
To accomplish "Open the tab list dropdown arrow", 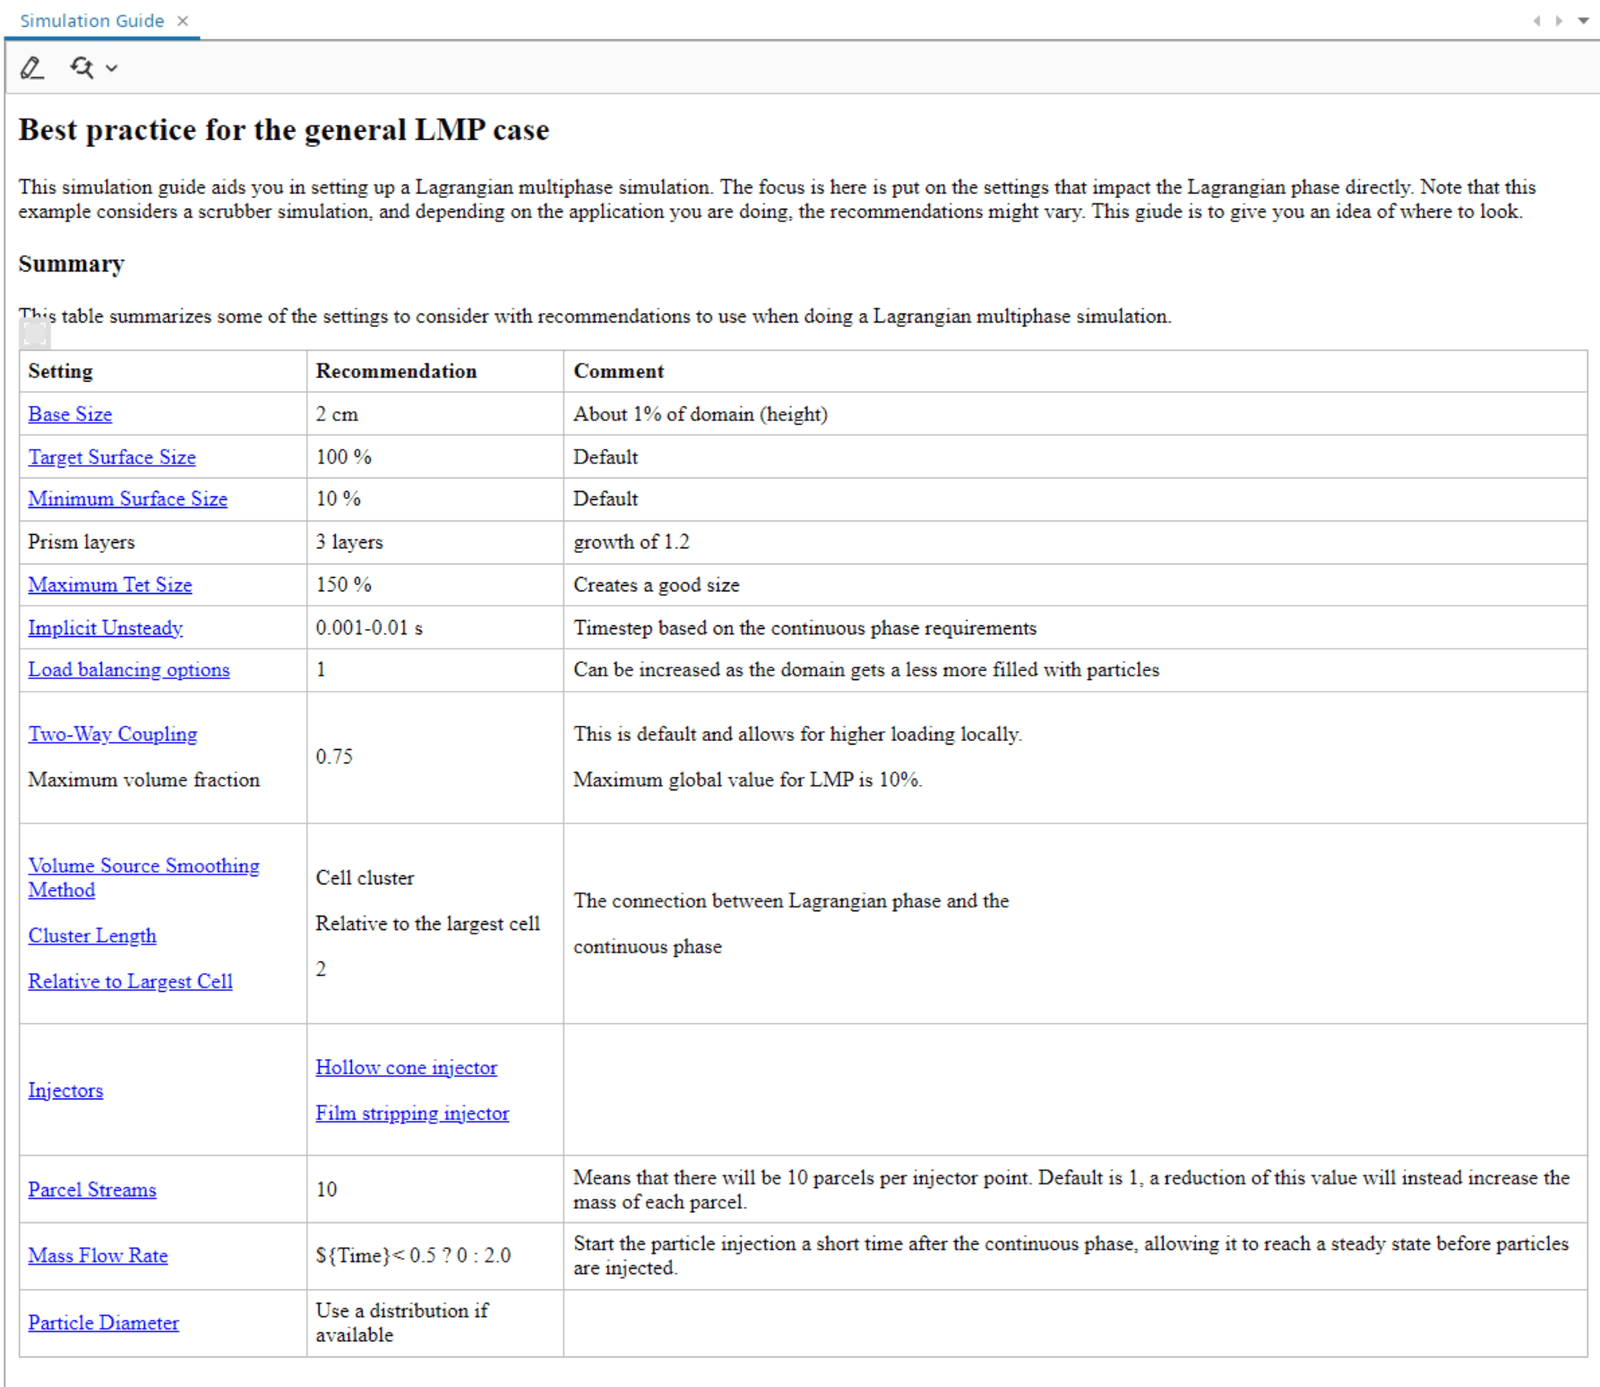I will tap(1583, 21).
